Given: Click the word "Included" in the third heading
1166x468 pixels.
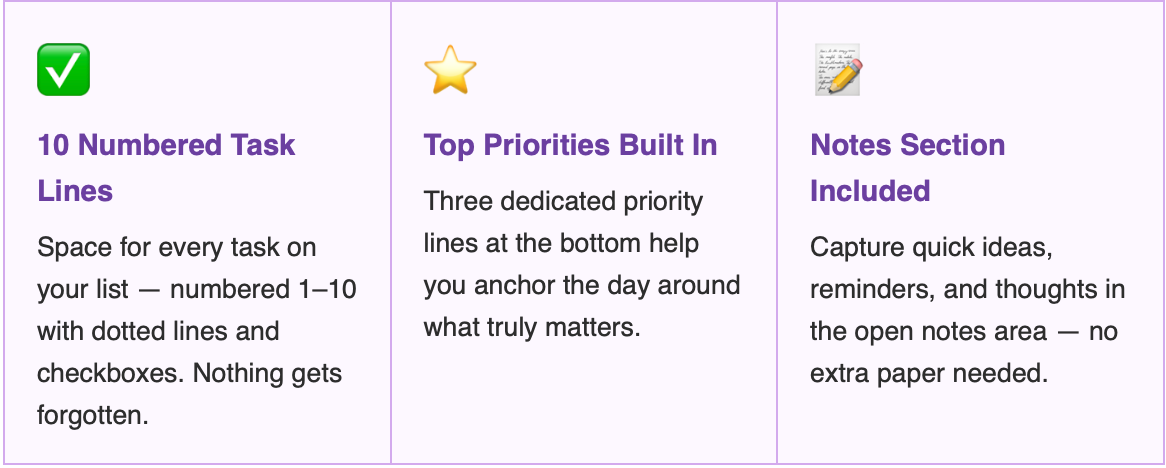Looking at the screenshot, I should 870,190.
